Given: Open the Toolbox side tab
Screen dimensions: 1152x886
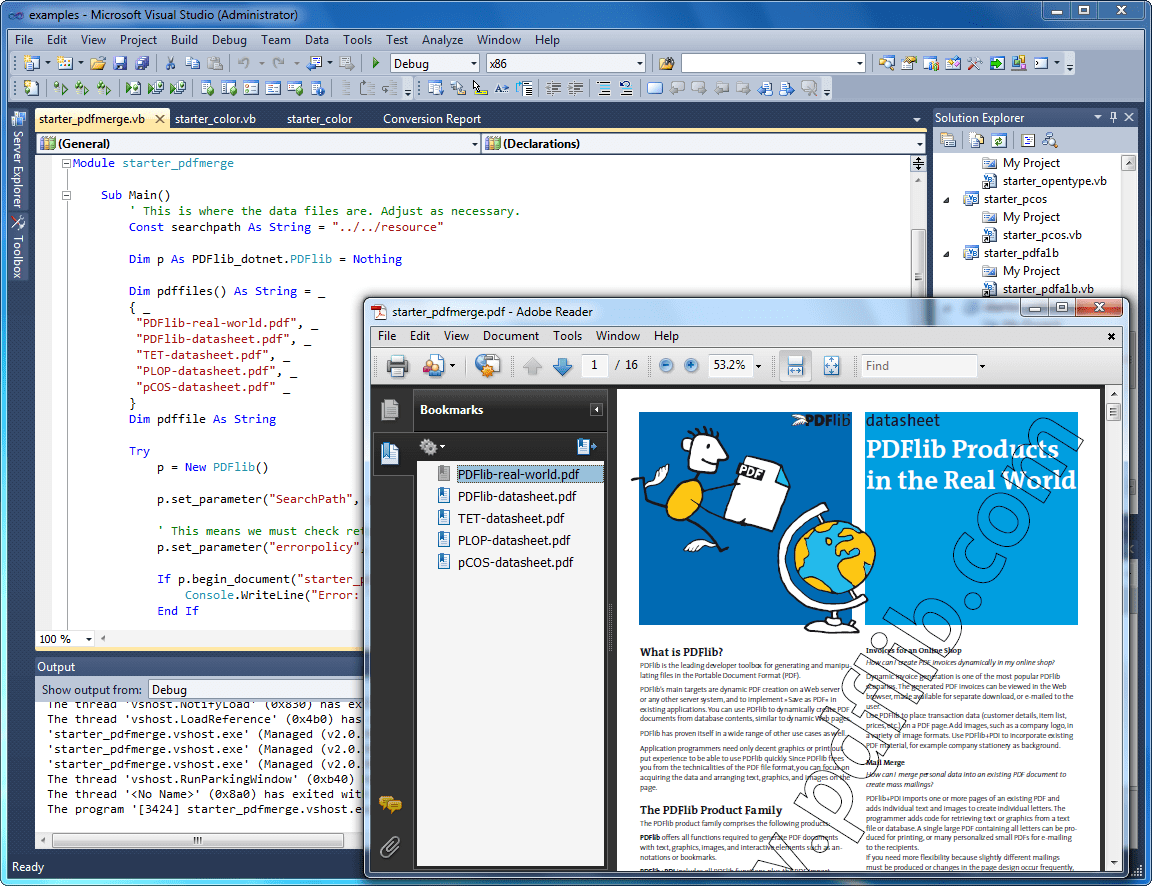Looking at the screenshot, I should [x=18, y=248].
